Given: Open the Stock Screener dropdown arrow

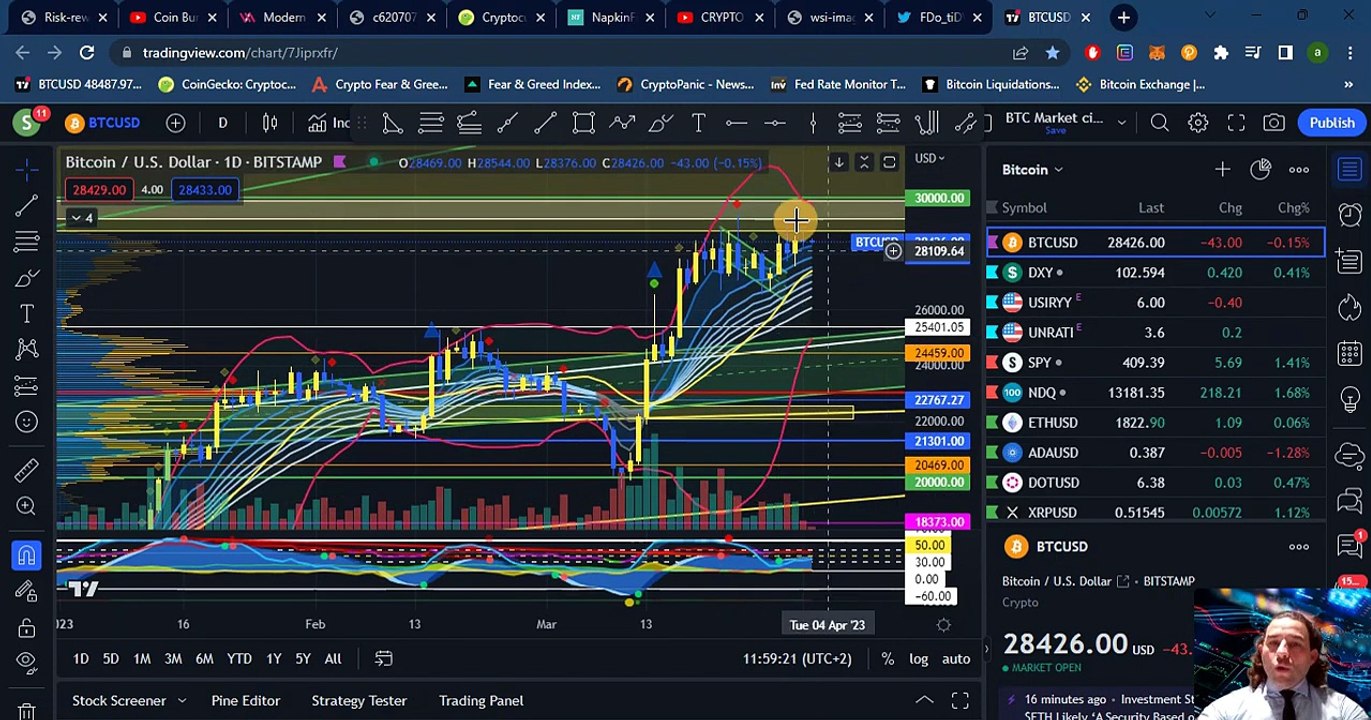Looking at the screenshot, I should pyautogui.click(x=181, y=701).
